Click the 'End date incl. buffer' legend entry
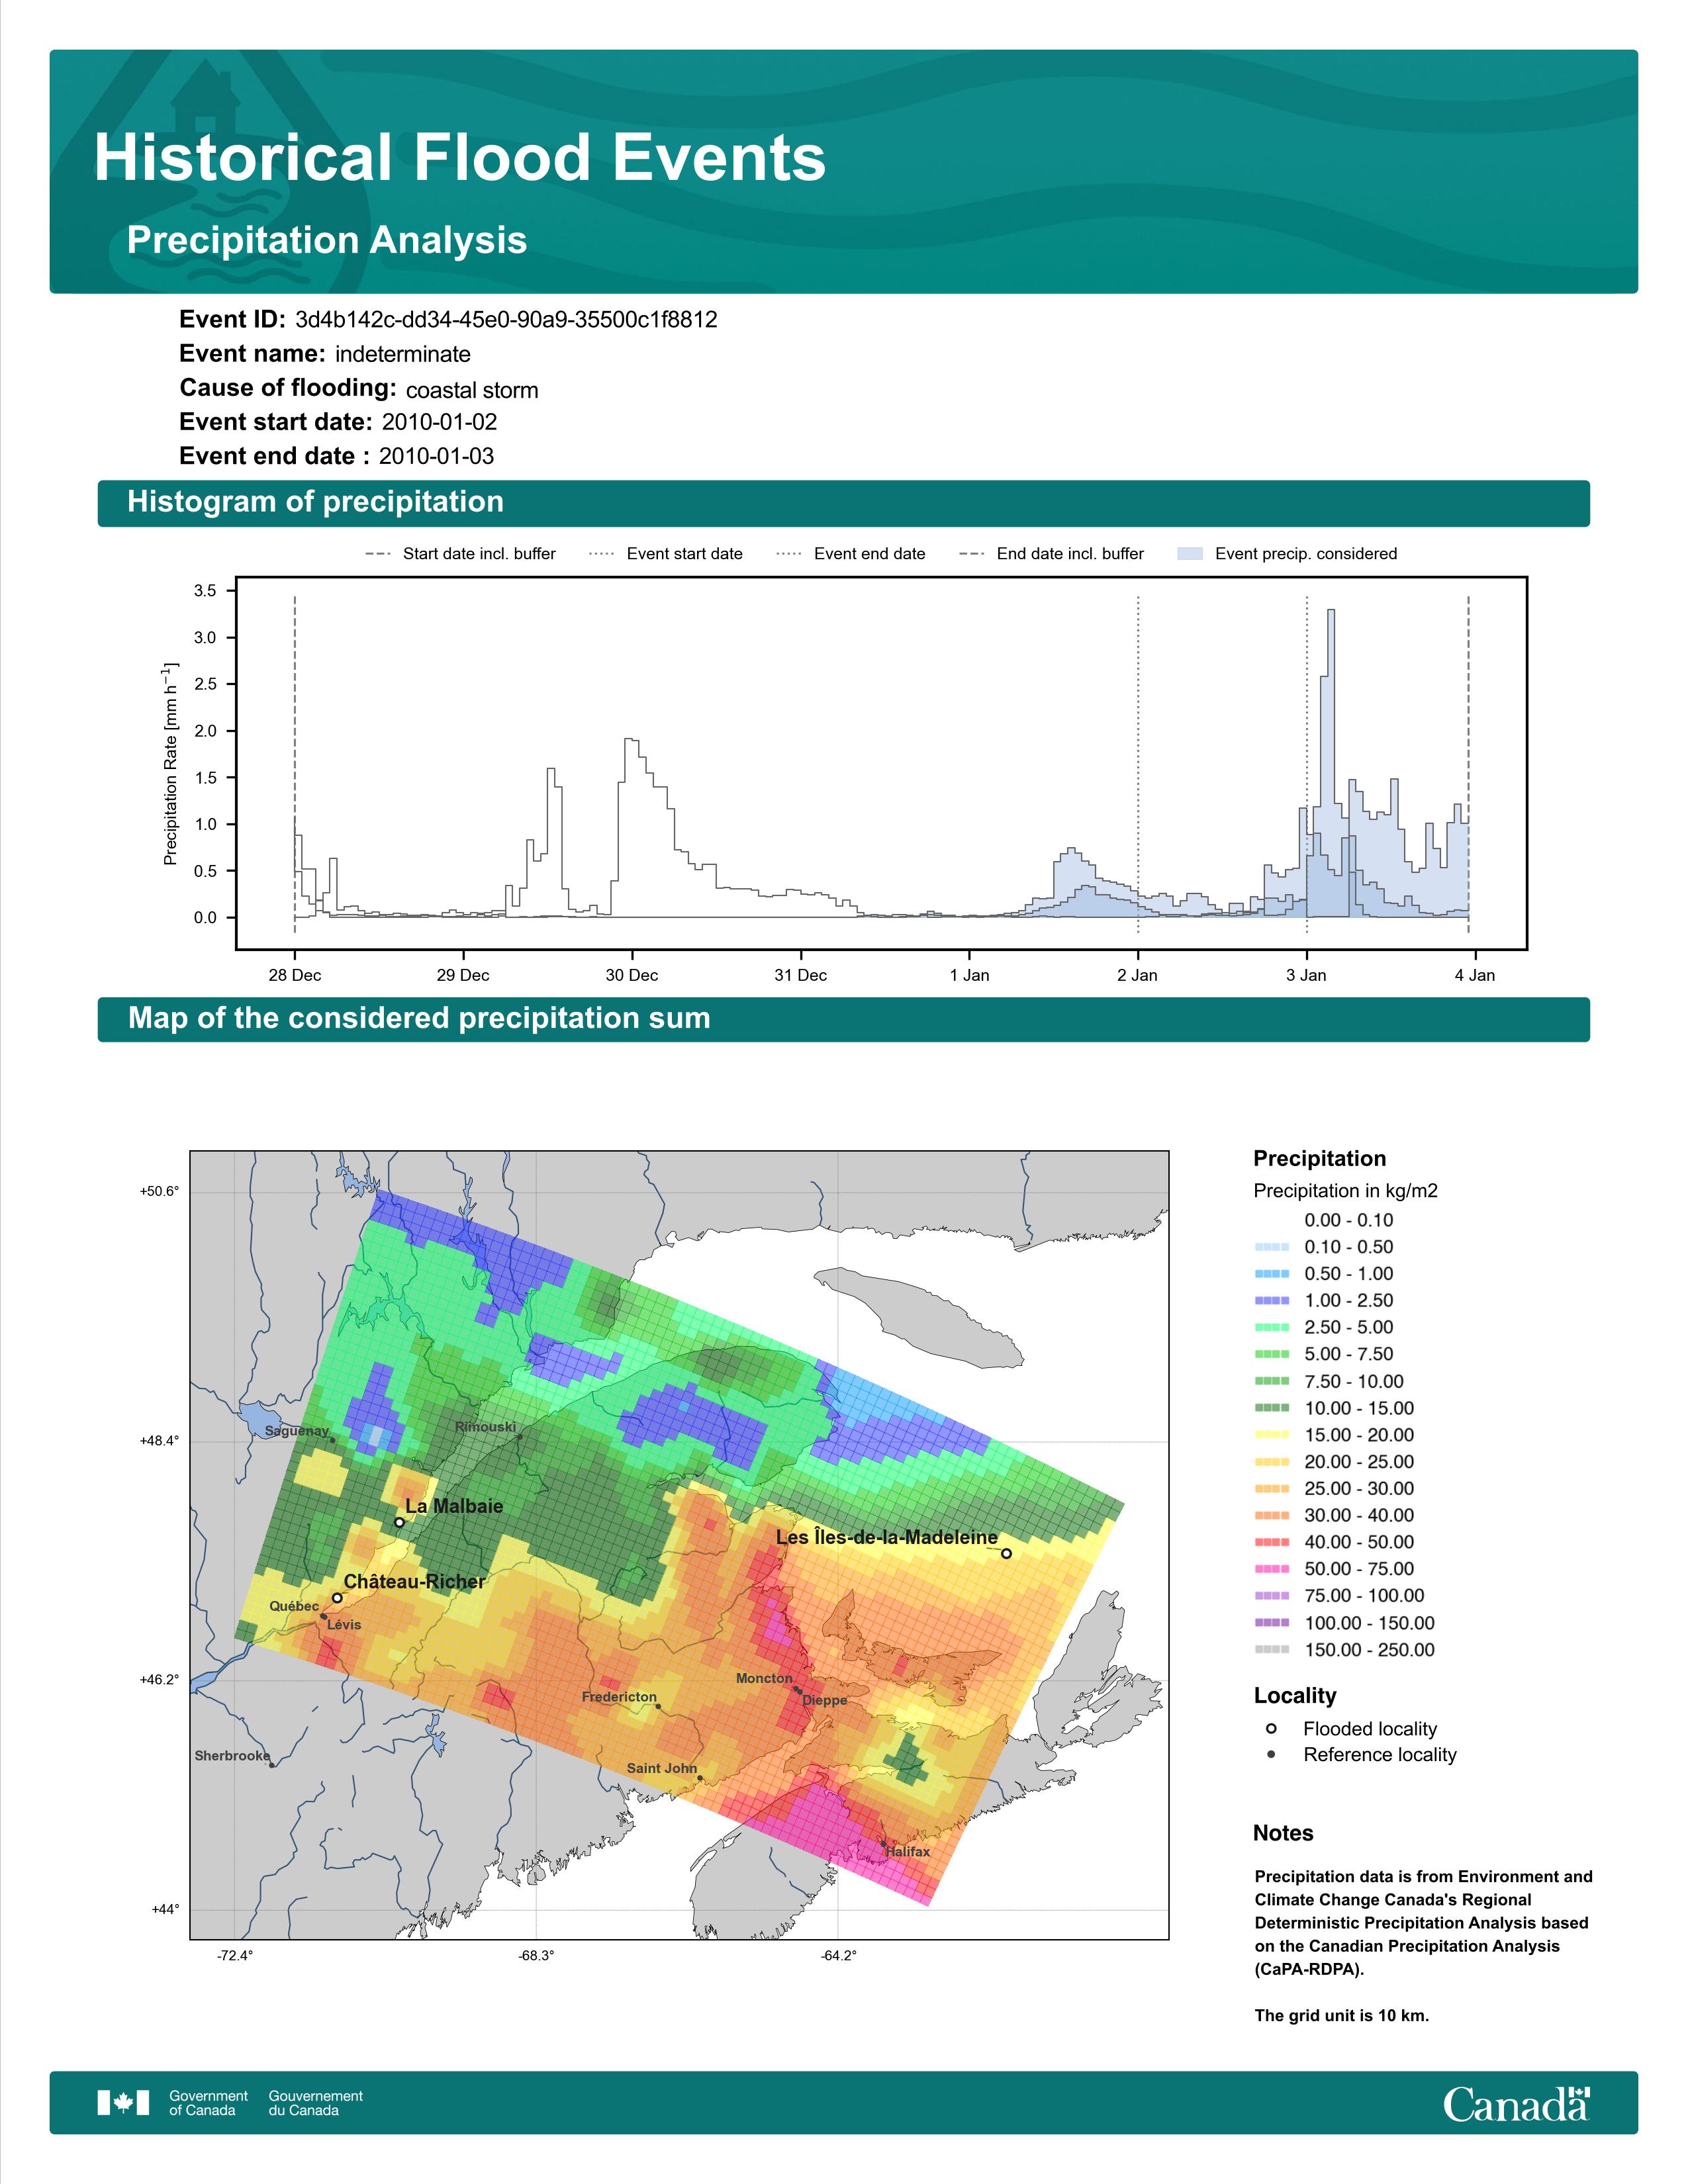 1051,554
